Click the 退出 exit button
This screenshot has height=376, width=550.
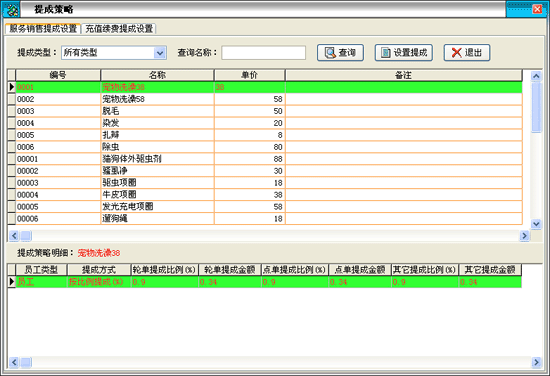coord(467,53)
